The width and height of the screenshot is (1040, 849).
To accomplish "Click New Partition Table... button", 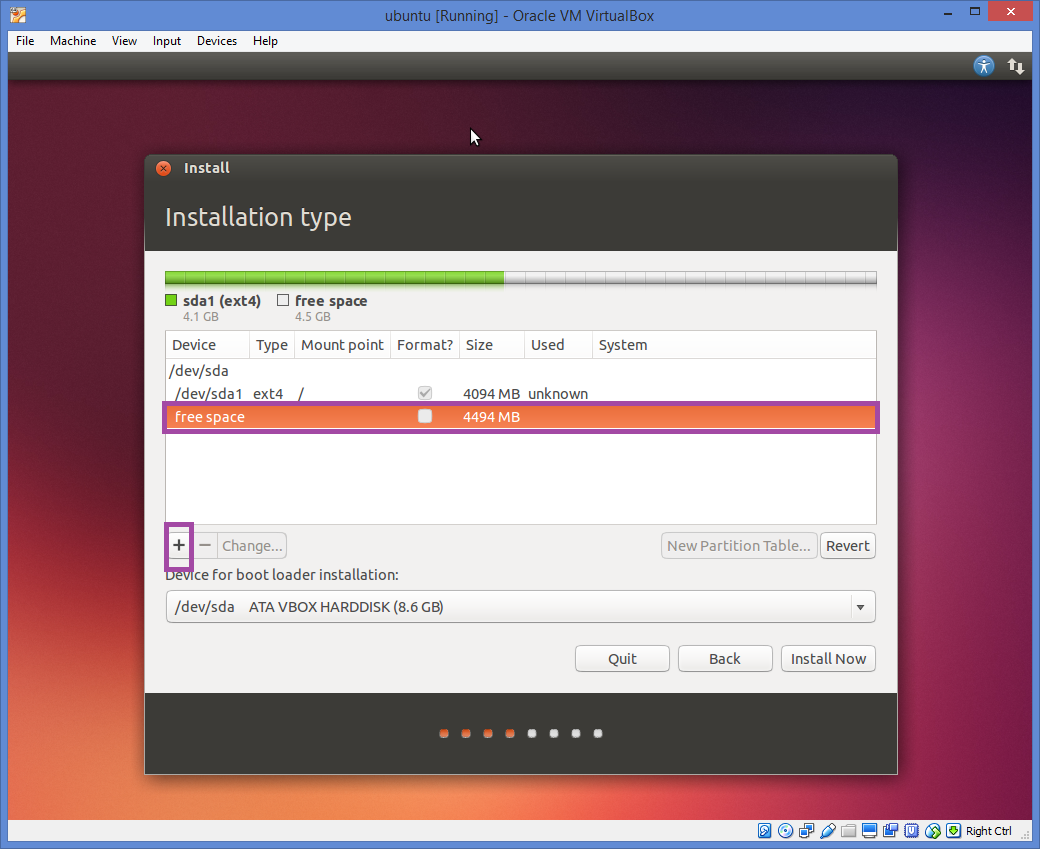I will point(739,545).
